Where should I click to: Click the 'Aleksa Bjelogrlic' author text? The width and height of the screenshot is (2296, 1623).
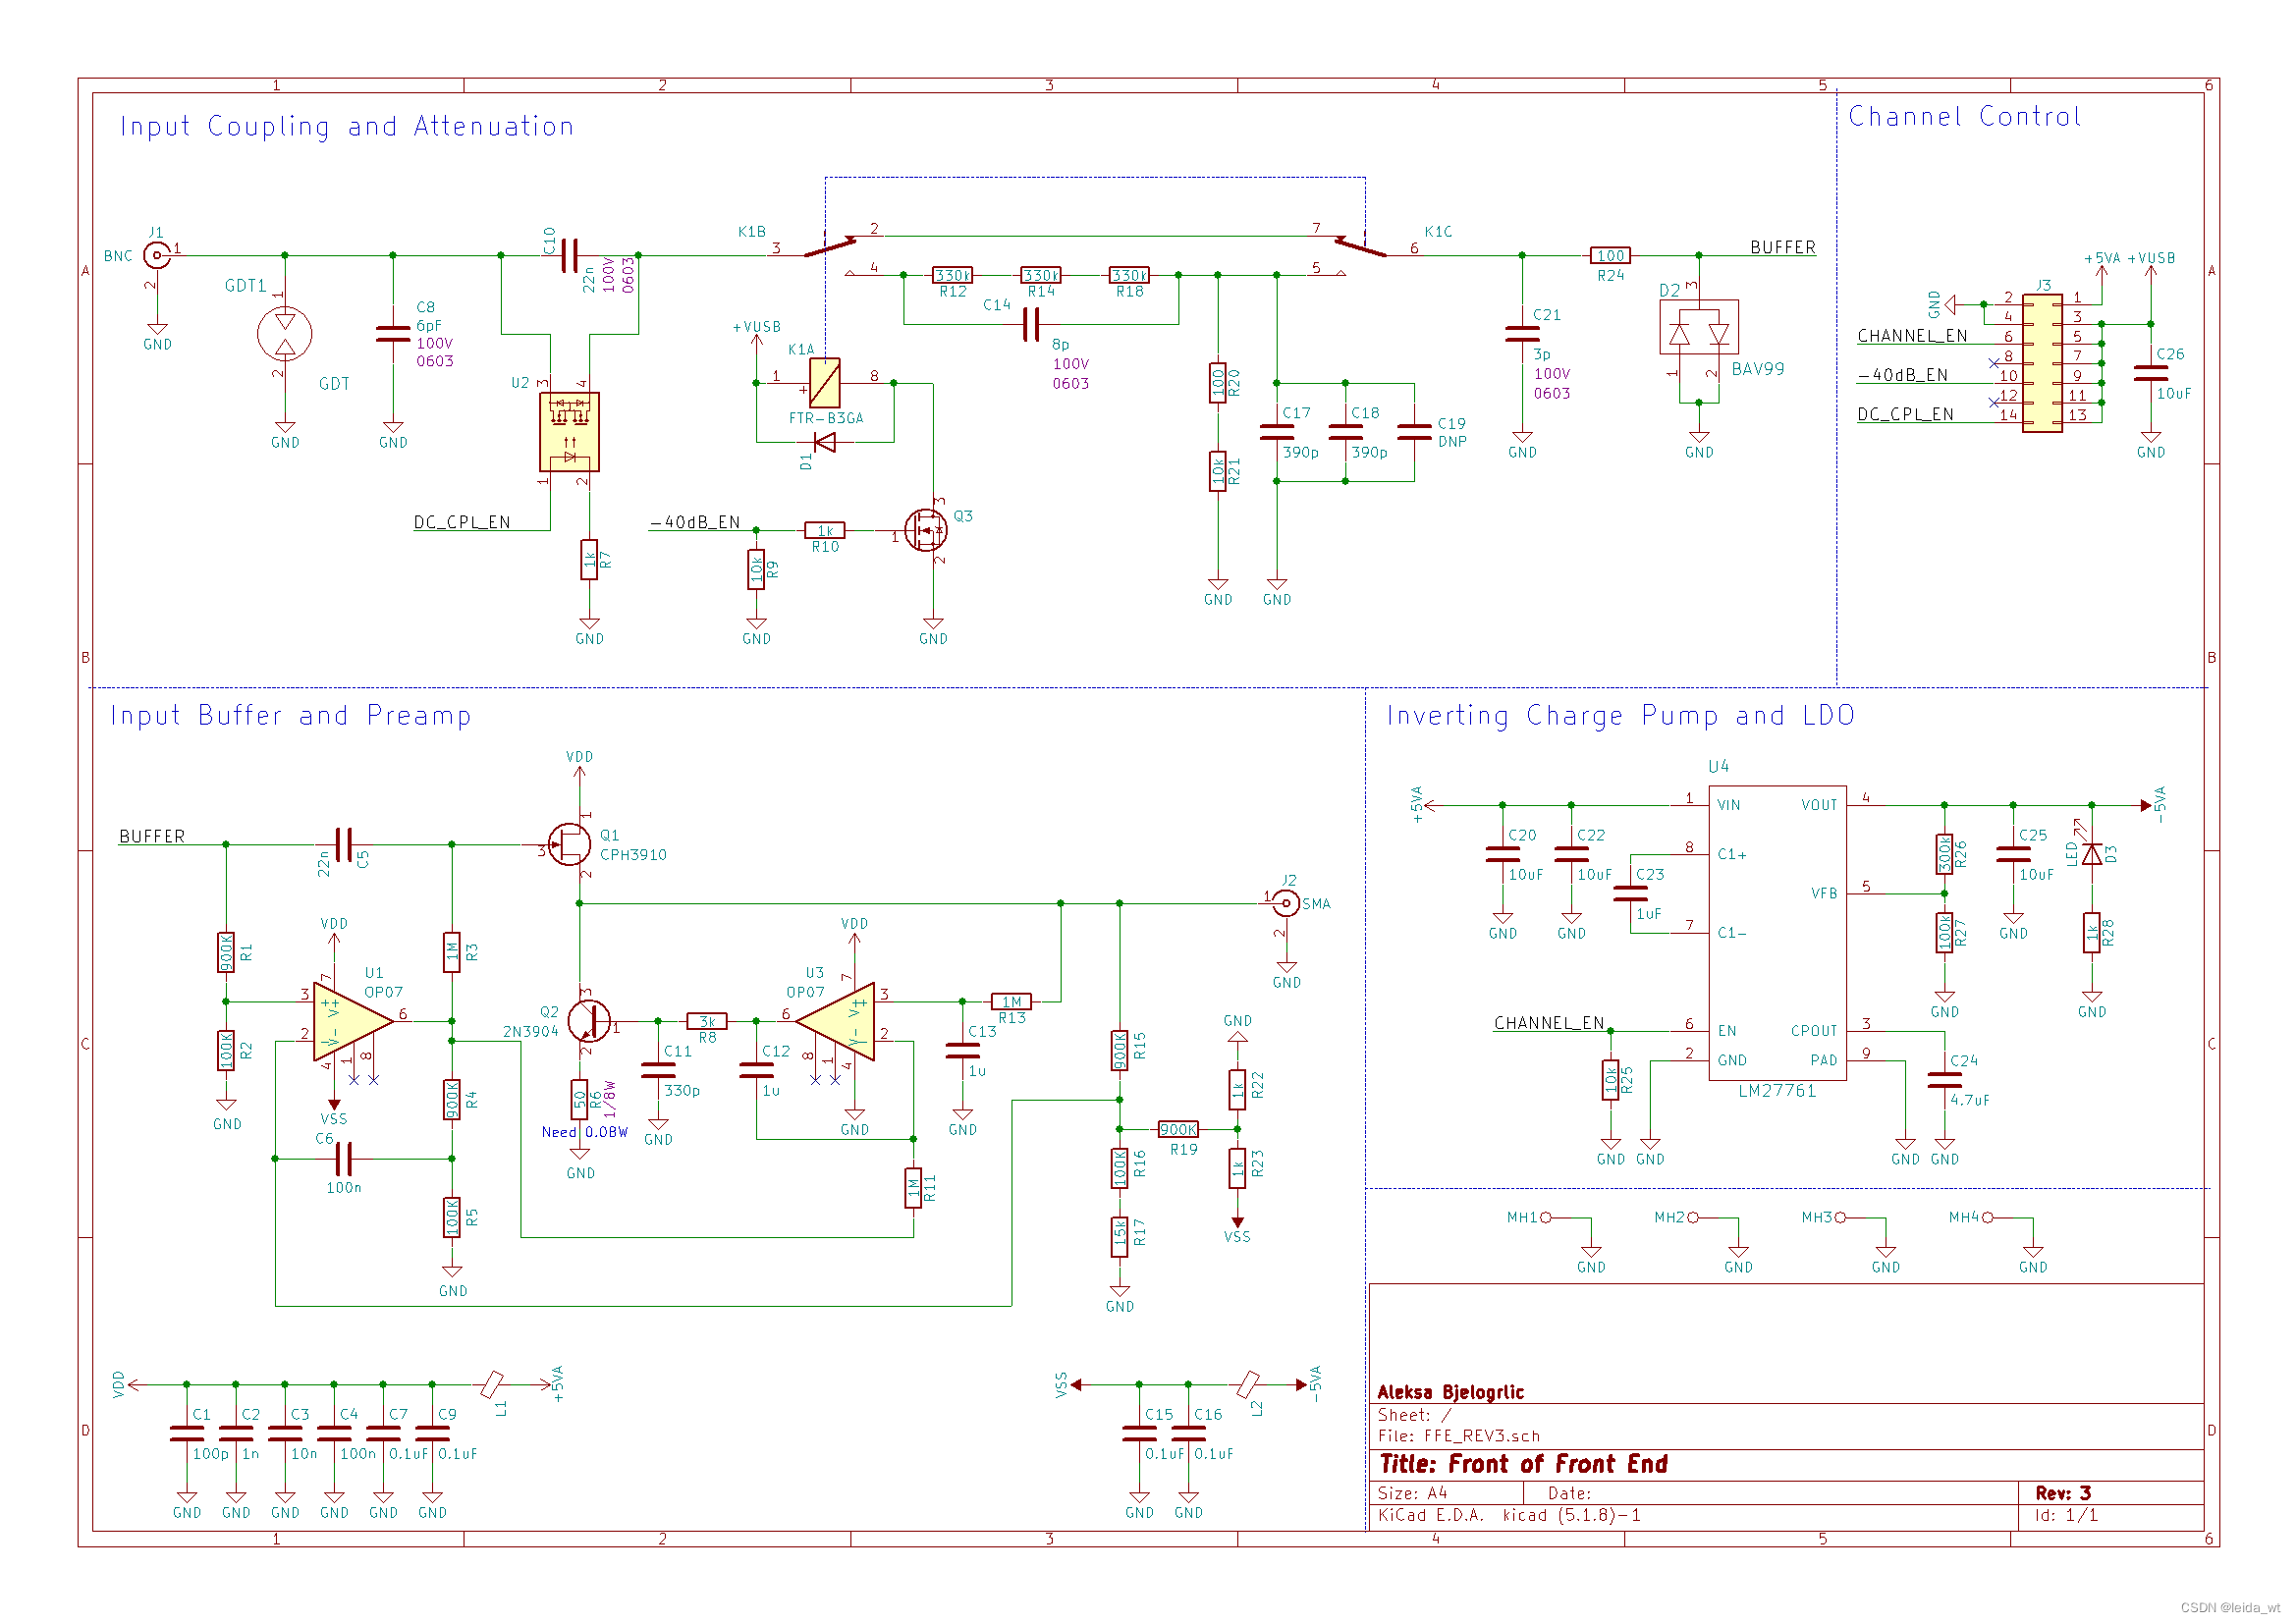click(x=1450, y=1392)
